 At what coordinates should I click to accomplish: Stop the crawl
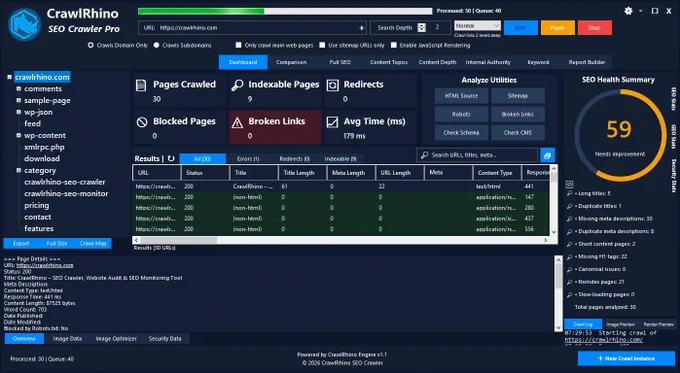[594, 28]
